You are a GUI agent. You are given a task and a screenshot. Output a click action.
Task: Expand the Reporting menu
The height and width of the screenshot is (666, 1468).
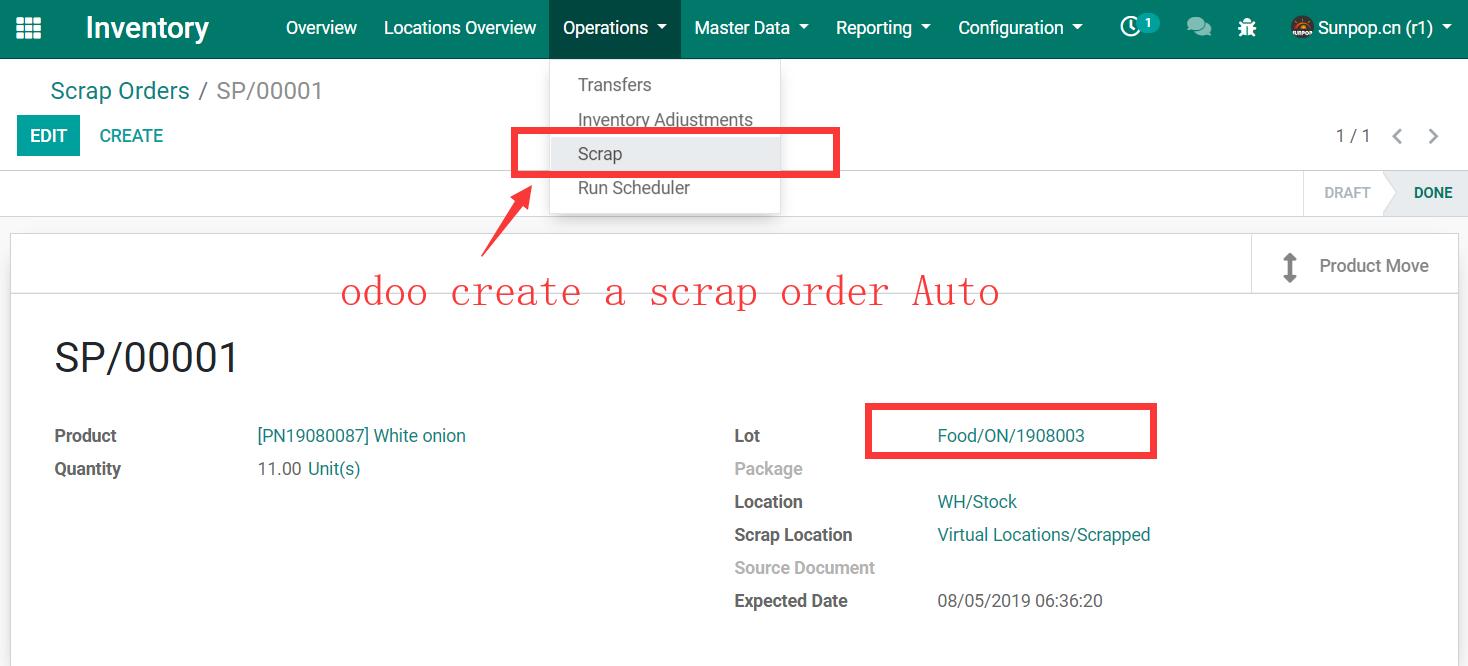click(883, 28)
